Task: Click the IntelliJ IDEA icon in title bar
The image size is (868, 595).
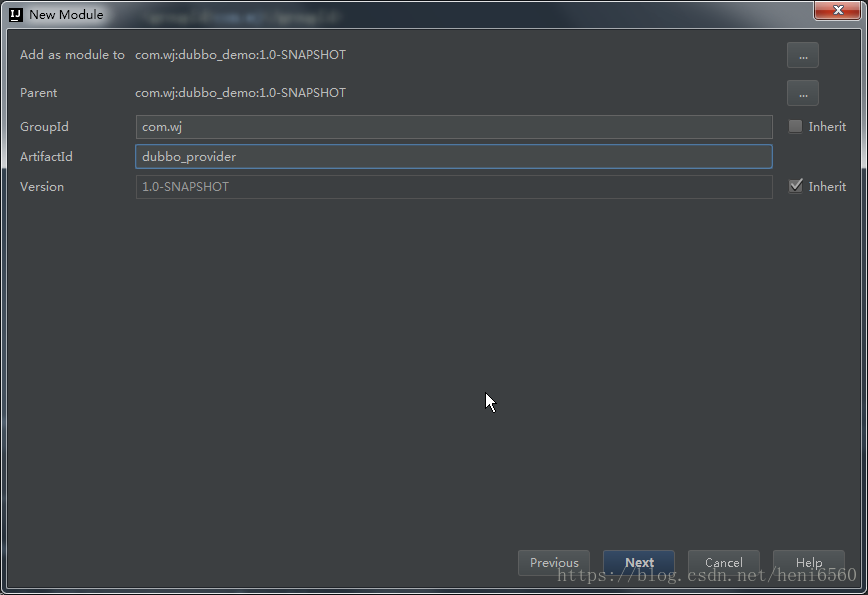Action: click(x=16, y=14)
